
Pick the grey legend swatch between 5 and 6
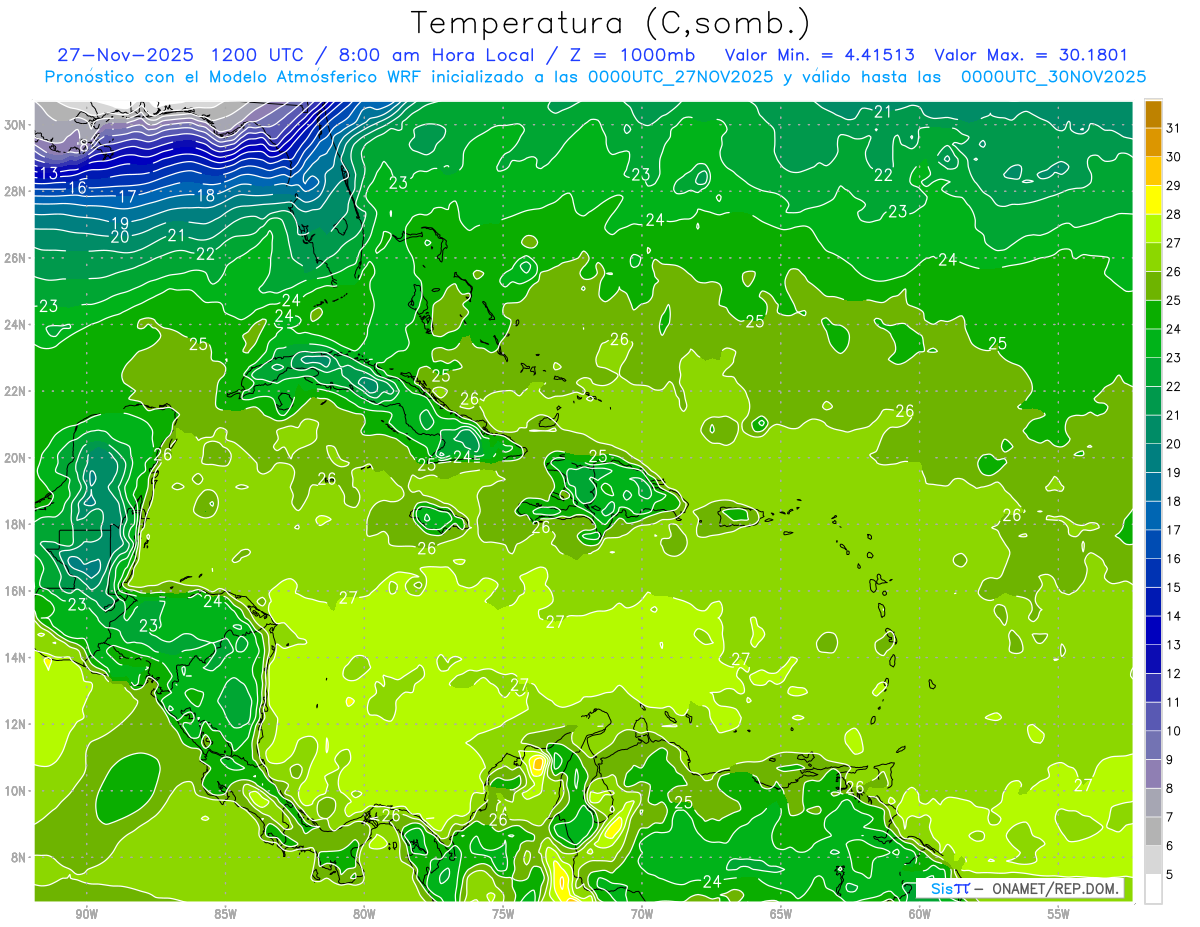point(1153,860)
